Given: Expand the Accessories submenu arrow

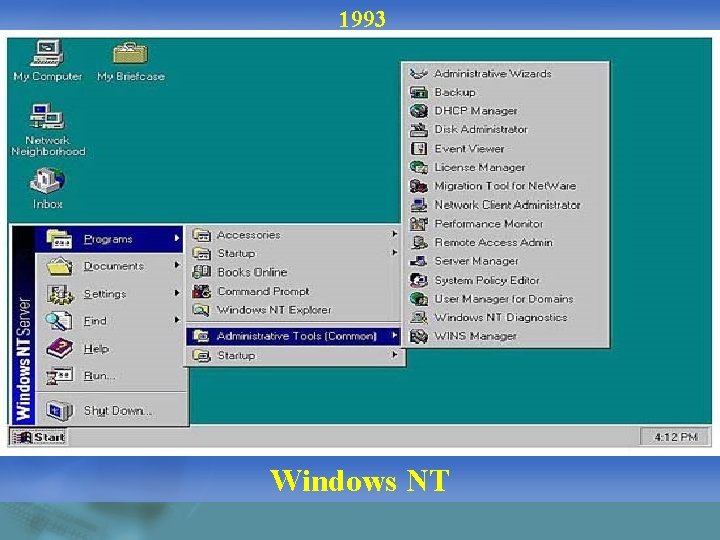Looking at the screenshot, I should (x=394, y=234).
